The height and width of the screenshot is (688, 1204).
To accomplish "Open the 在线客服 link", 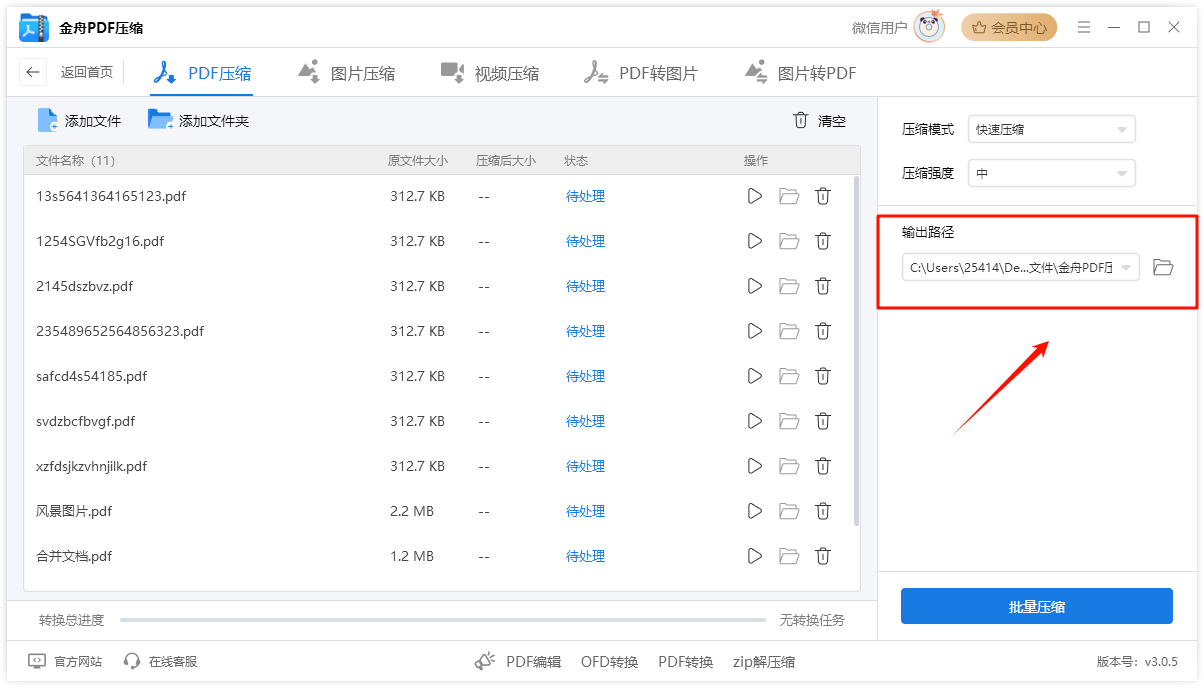I will coord(160,661).
